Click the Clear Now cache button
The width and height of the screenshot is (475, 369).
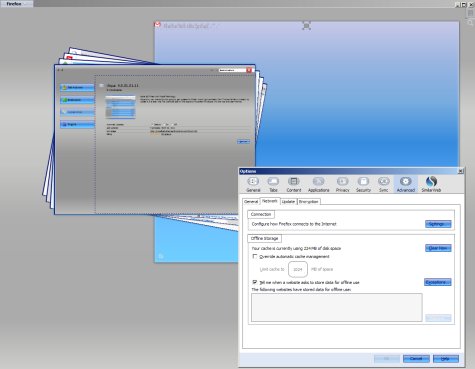point(438,248)
